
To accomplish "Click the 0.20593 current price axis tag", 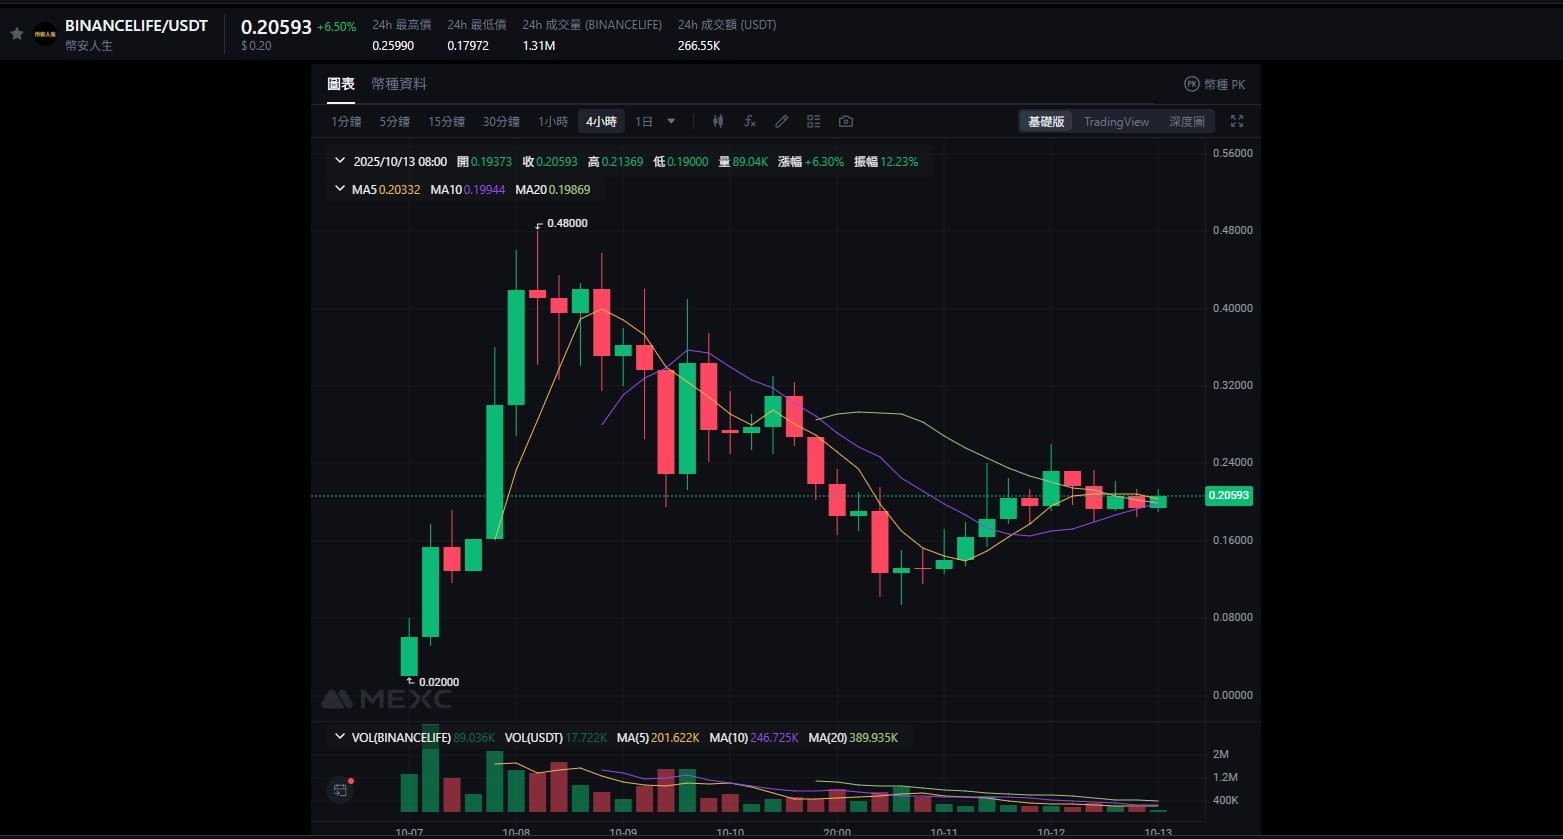I will (1229, 495).
